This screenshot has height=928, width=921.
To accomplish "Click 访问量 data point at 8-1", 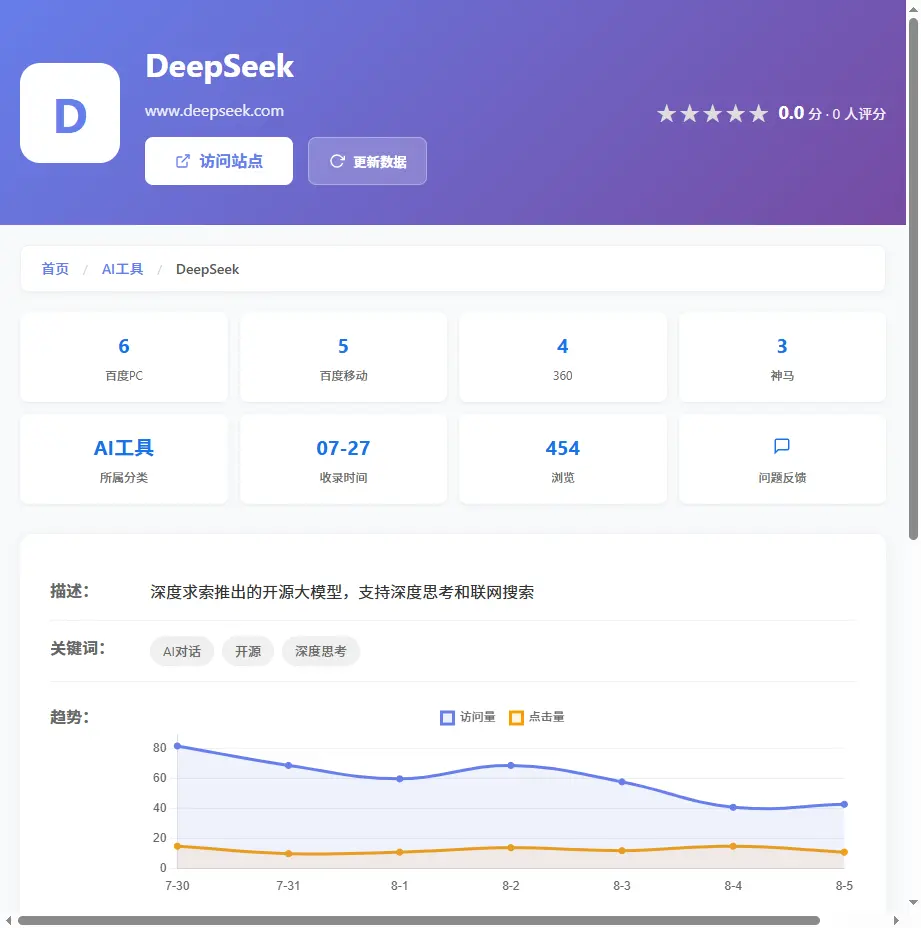I will 400,779.
